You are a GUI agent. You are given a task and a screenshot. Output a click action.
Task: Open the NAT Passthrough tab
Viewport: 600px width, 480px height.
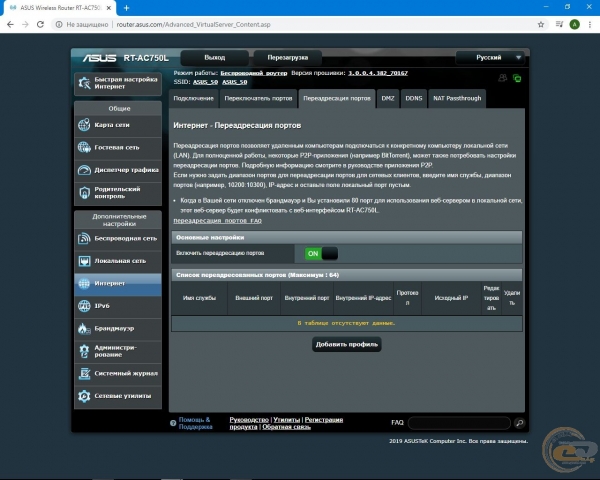pos(457,98)
